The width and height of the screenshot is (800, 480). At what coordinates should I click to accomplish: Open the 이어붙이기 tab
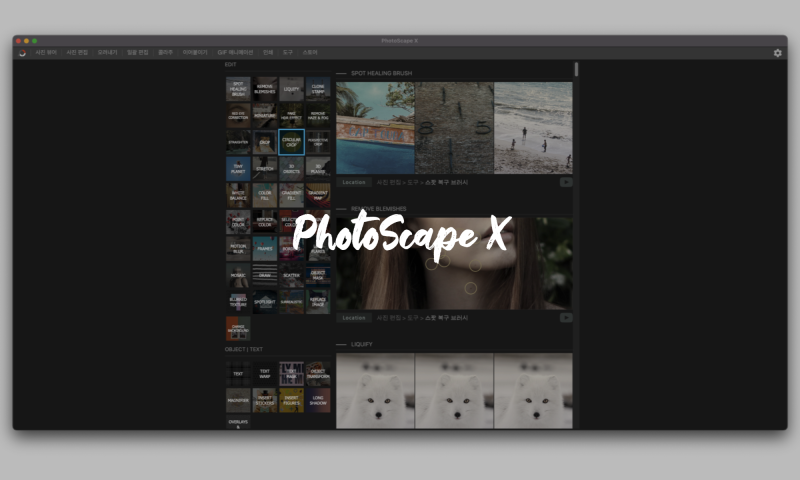coord(195,53)
